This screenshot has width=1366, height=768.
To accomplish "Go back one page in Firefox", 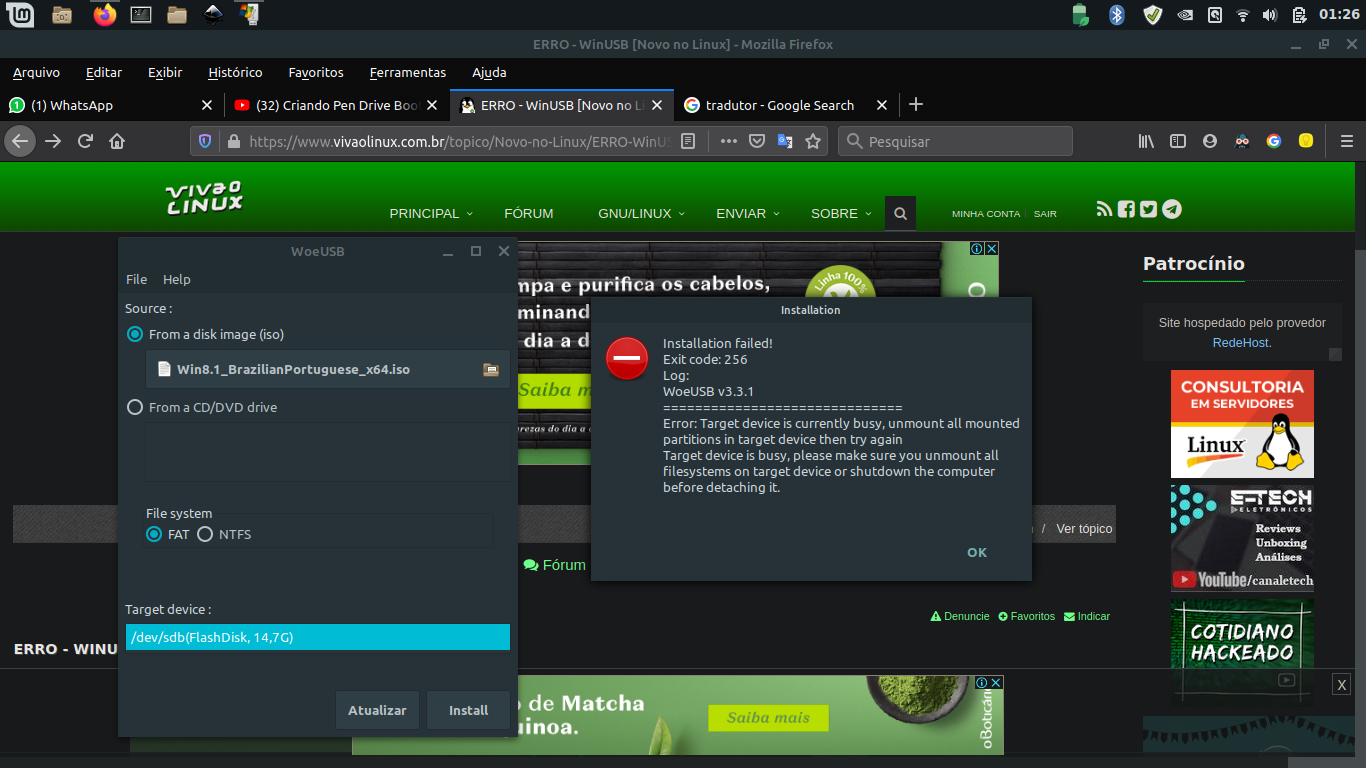I will [x=19, y=141].
